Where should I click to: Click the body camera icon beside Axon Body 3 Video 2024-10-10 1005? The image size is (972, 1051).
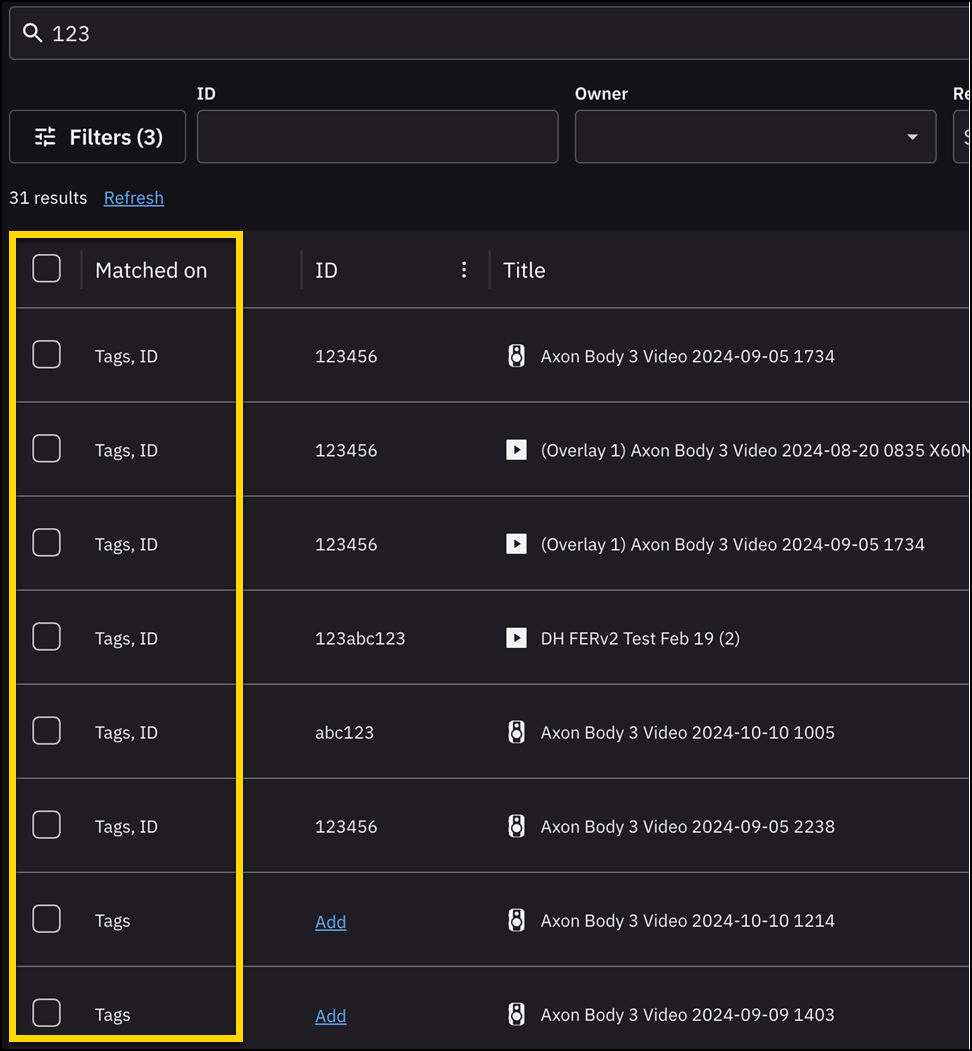tap(516, 732)
